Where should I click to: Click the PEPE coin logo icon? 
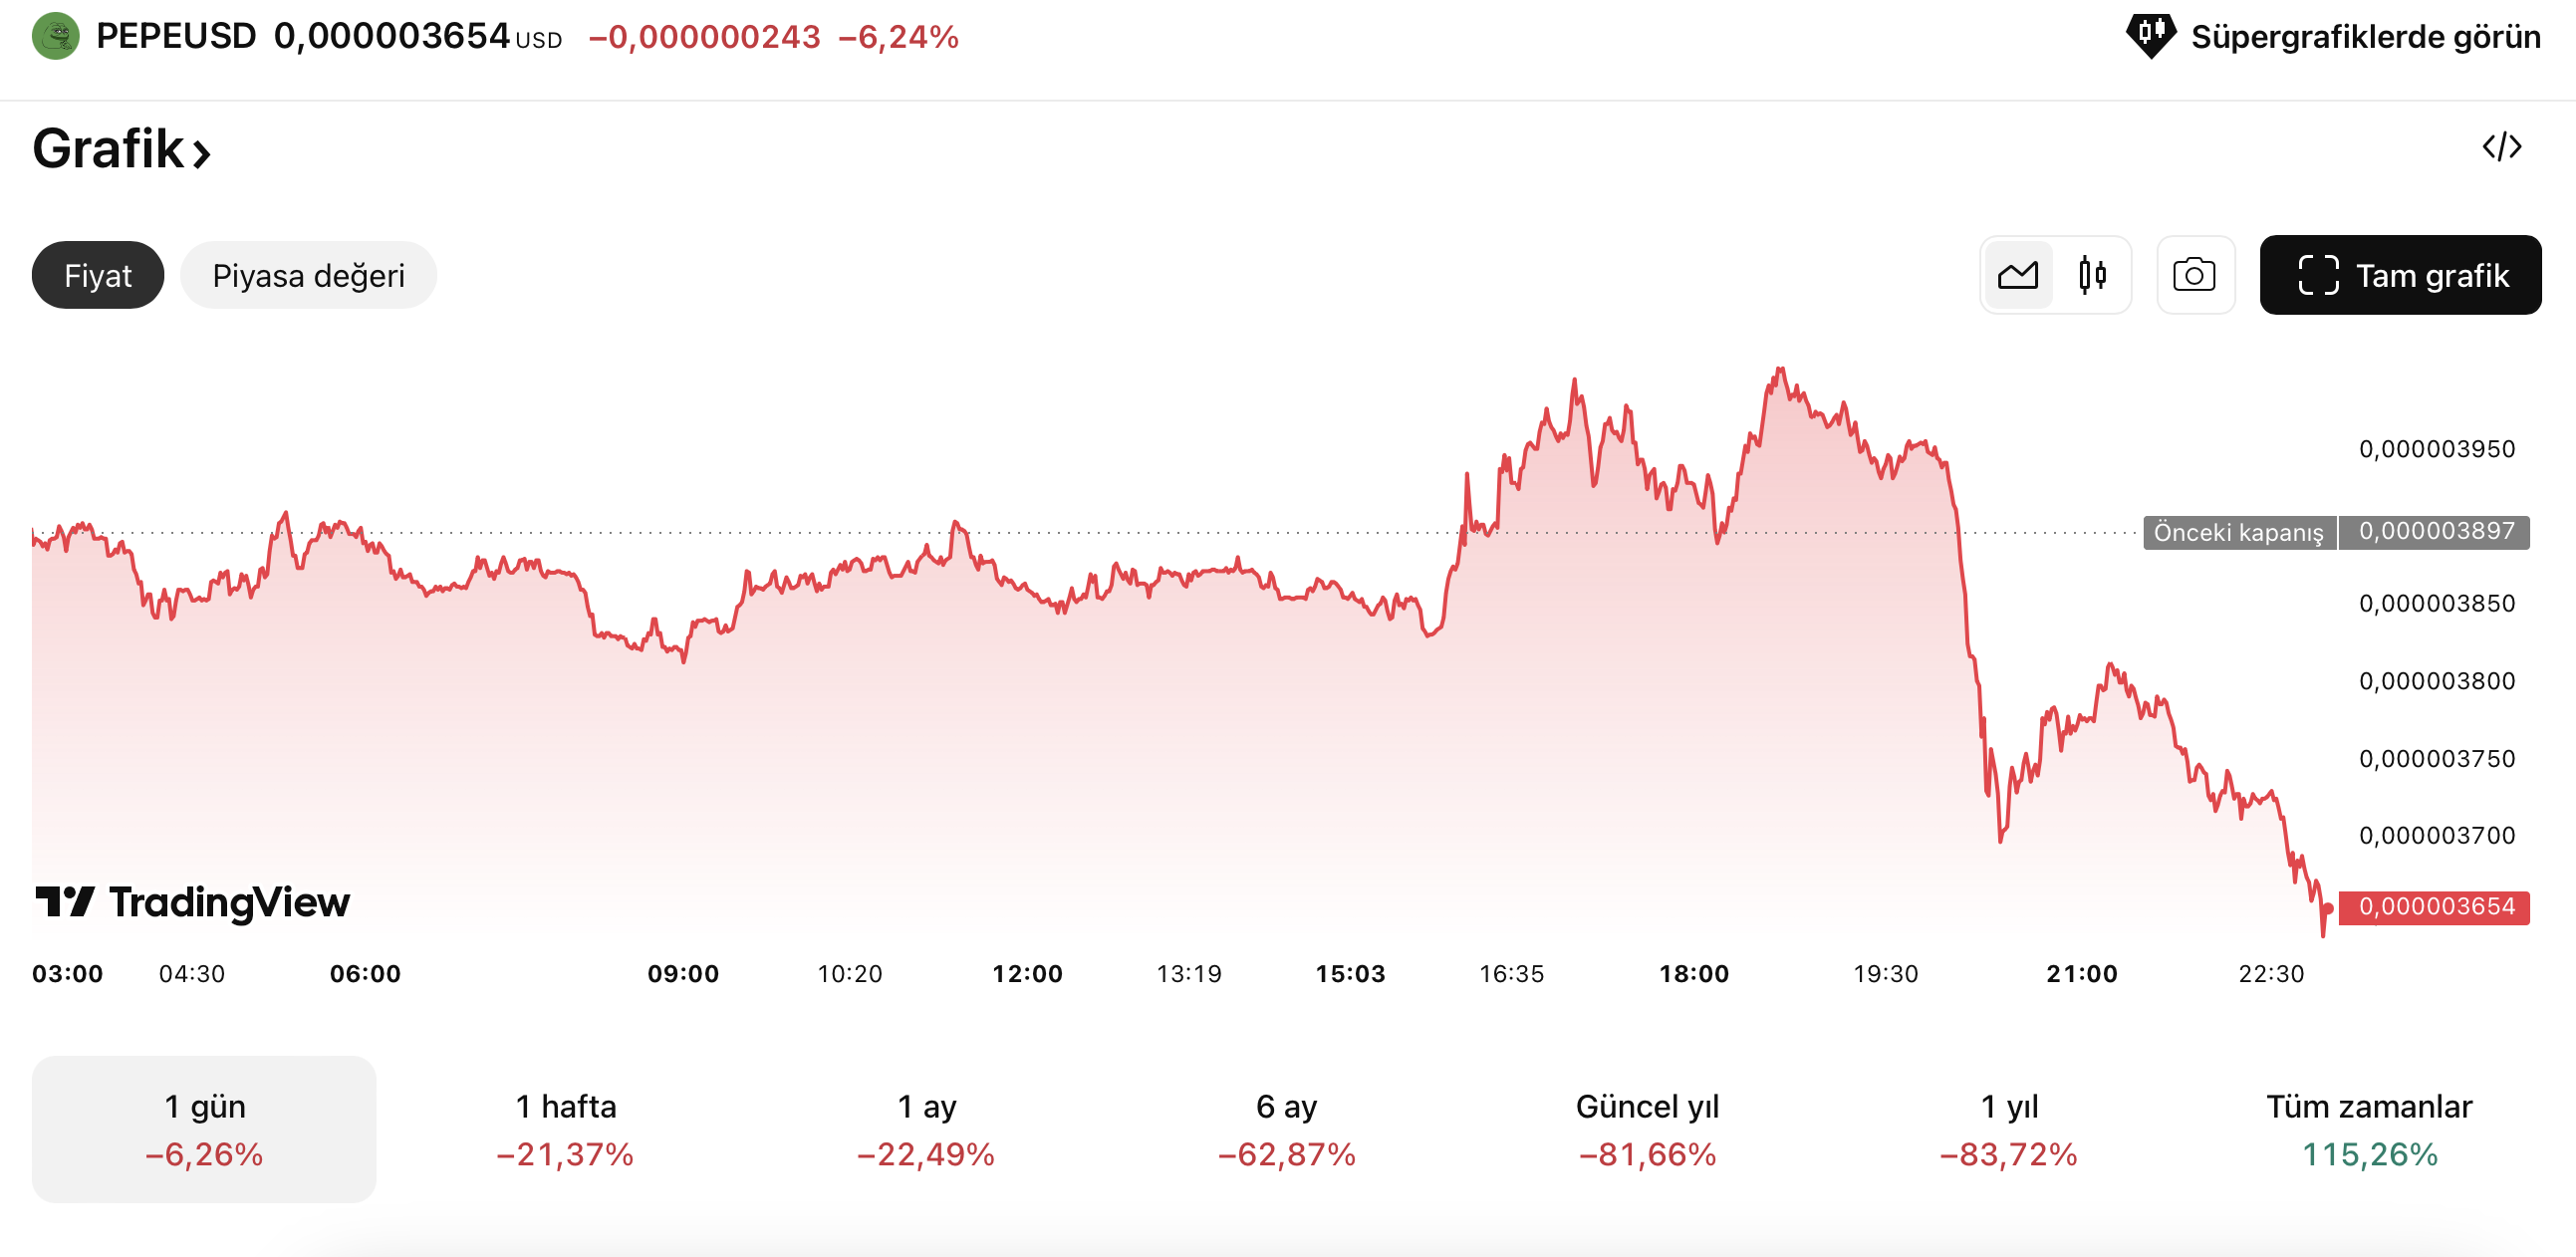(x=56, y=37)
